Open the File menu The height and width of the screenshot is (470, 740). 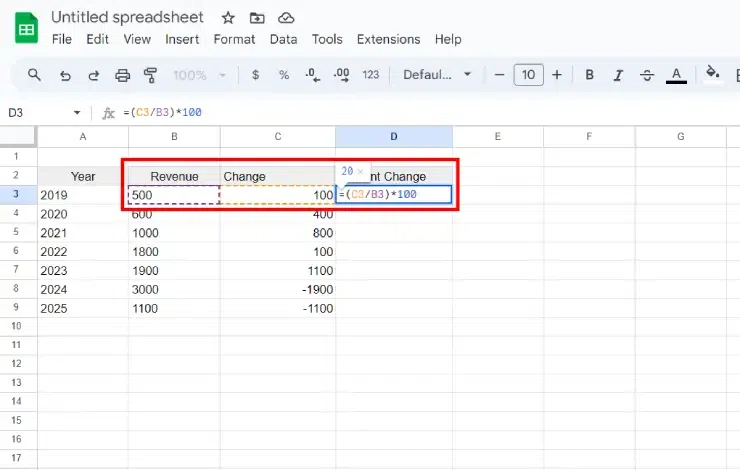click(x=62, y=39)
